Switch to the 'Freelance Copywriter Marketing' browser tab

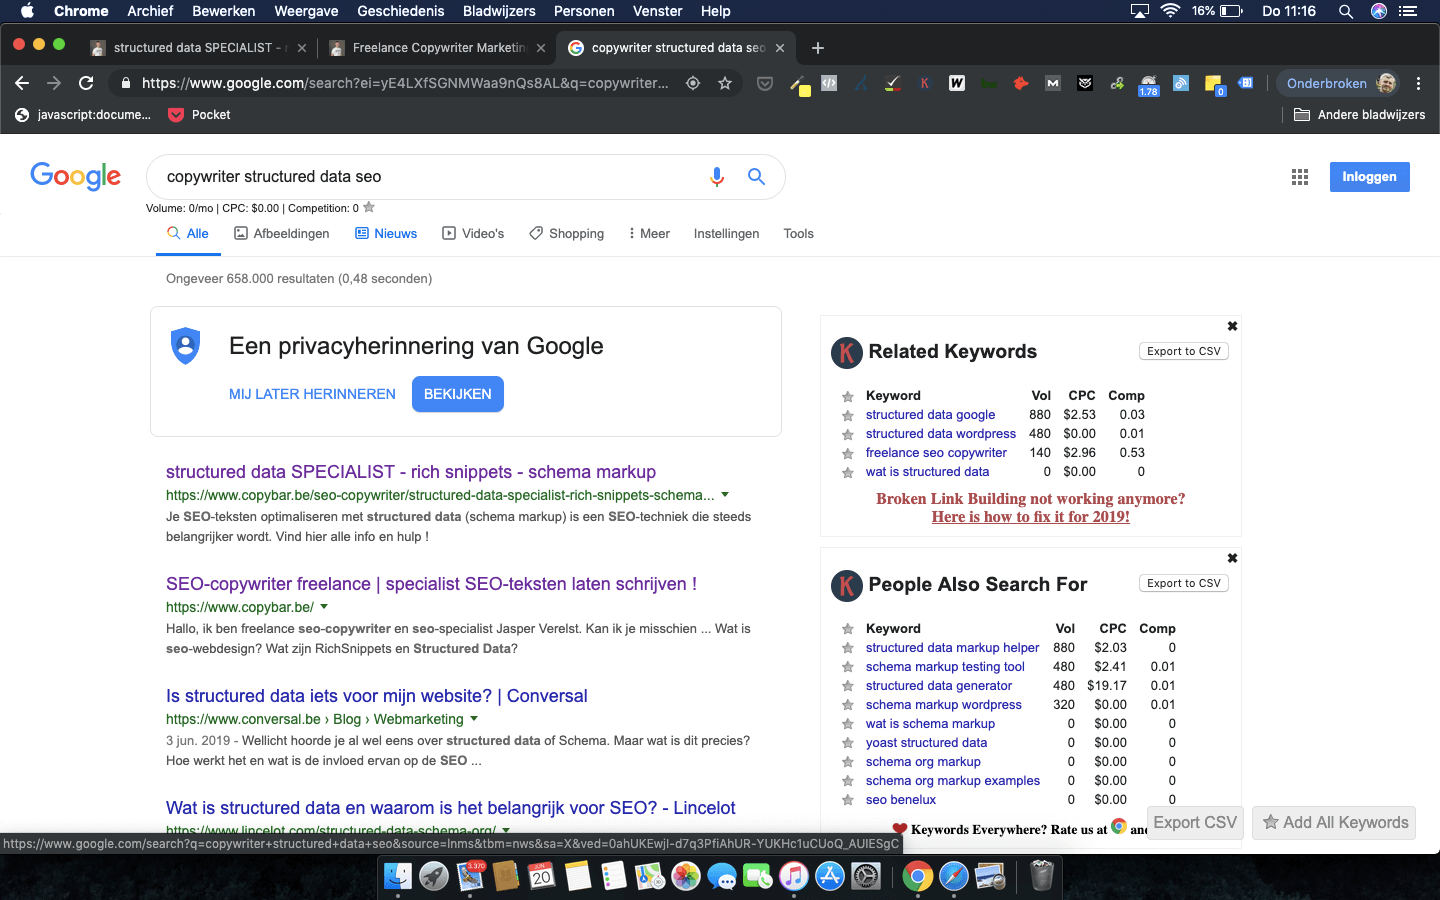point(438,48)
